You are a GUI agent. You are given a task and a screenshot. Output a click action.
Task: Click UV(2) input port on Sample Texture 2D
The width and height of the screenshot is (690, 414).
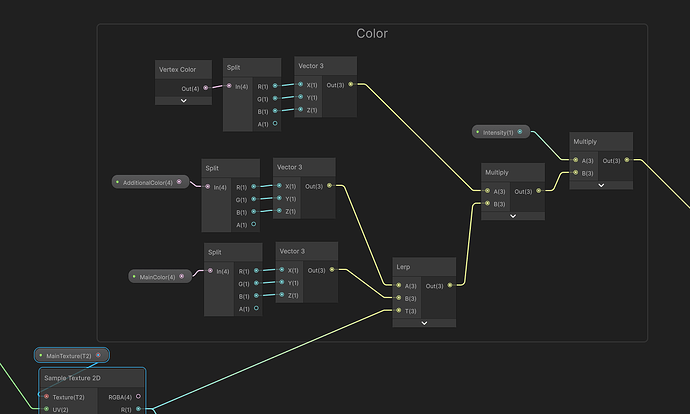[46, 409]
